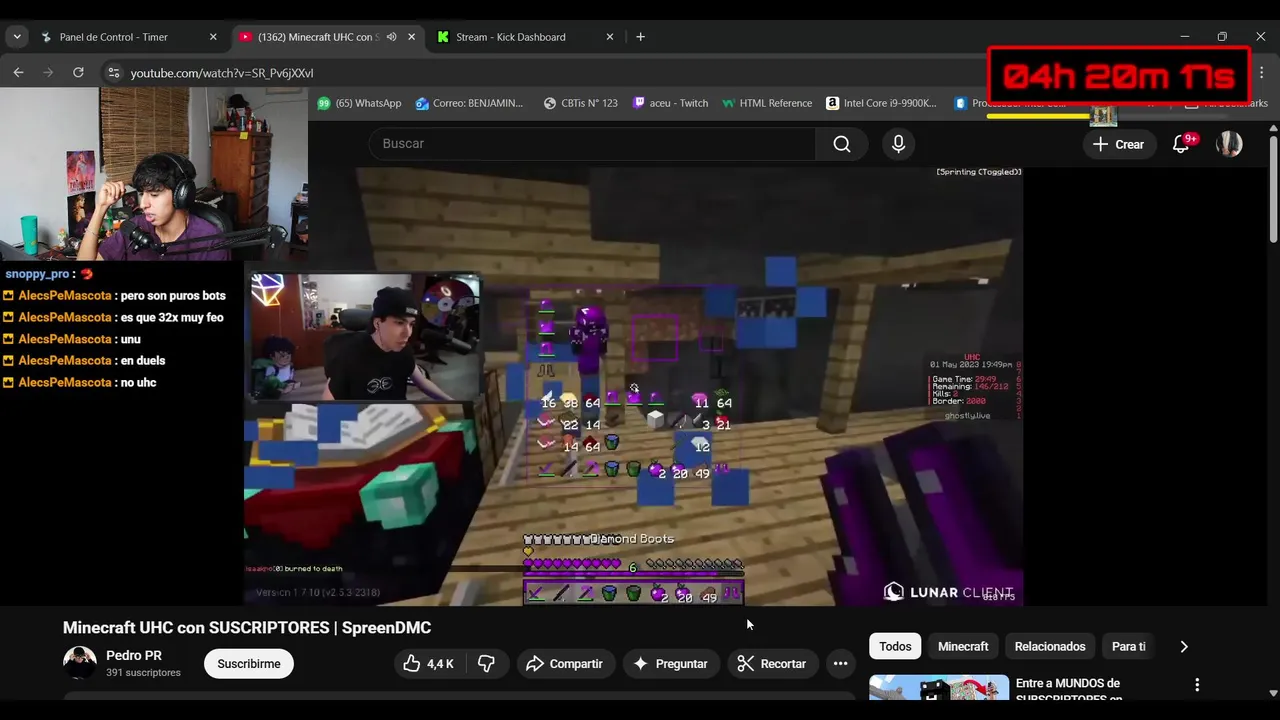1280x720 pixels.
Task: Select the Todos filter chip
Action: point(895,646)
